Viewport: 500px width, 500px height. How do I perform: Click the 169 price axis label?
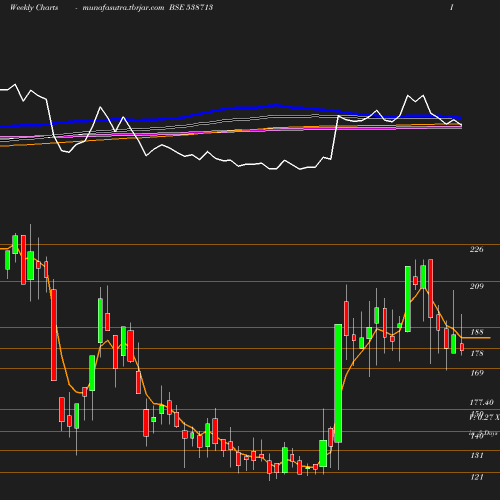(477, 373)
